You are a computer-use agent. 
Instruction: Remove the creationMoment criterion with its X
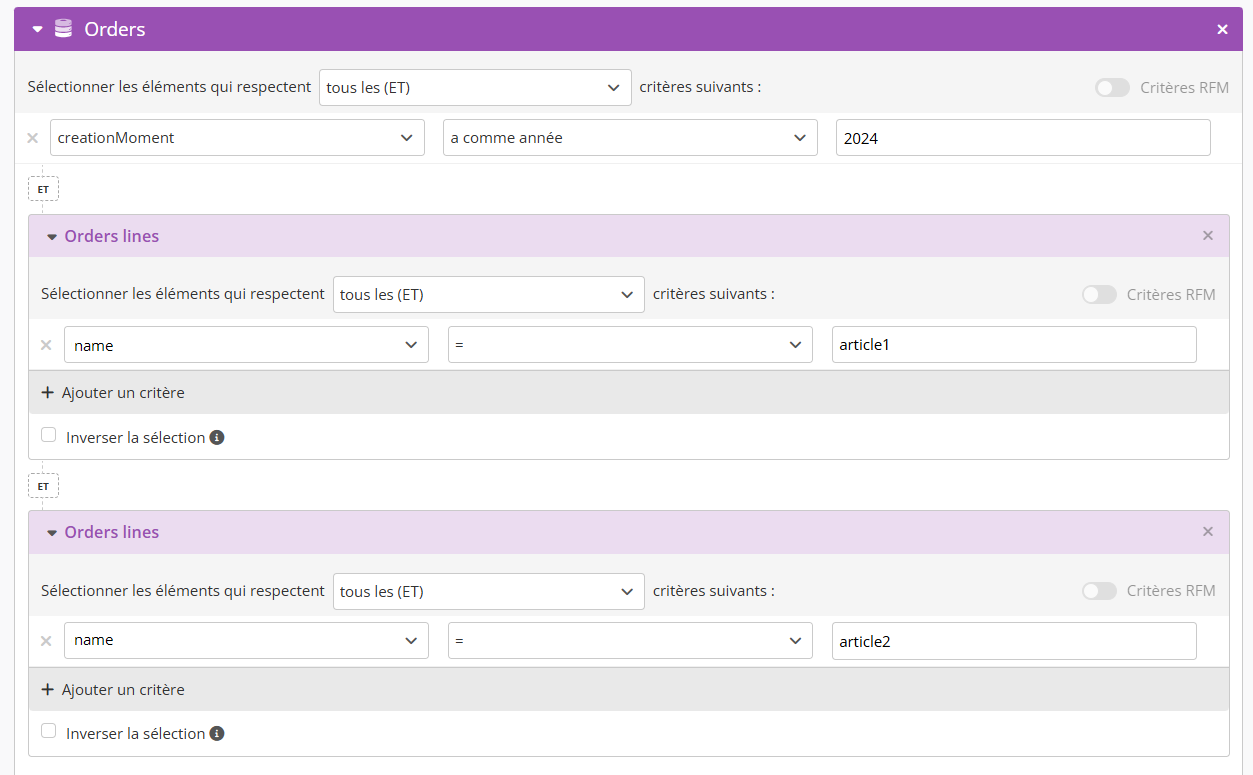32,138
